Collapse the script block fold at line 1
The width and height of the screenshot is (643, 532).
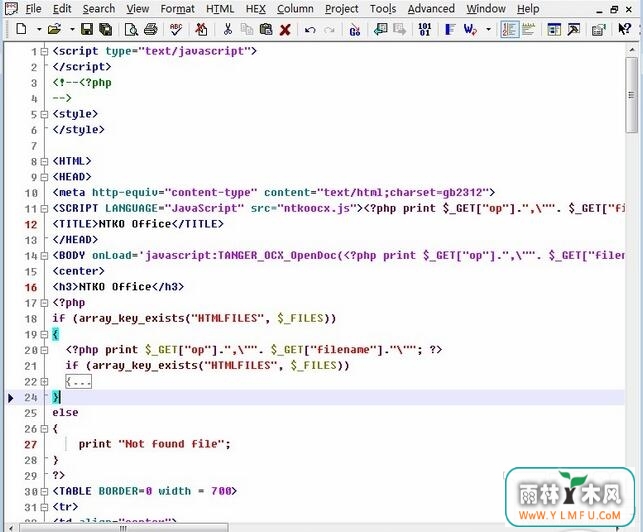click(44, 52)
